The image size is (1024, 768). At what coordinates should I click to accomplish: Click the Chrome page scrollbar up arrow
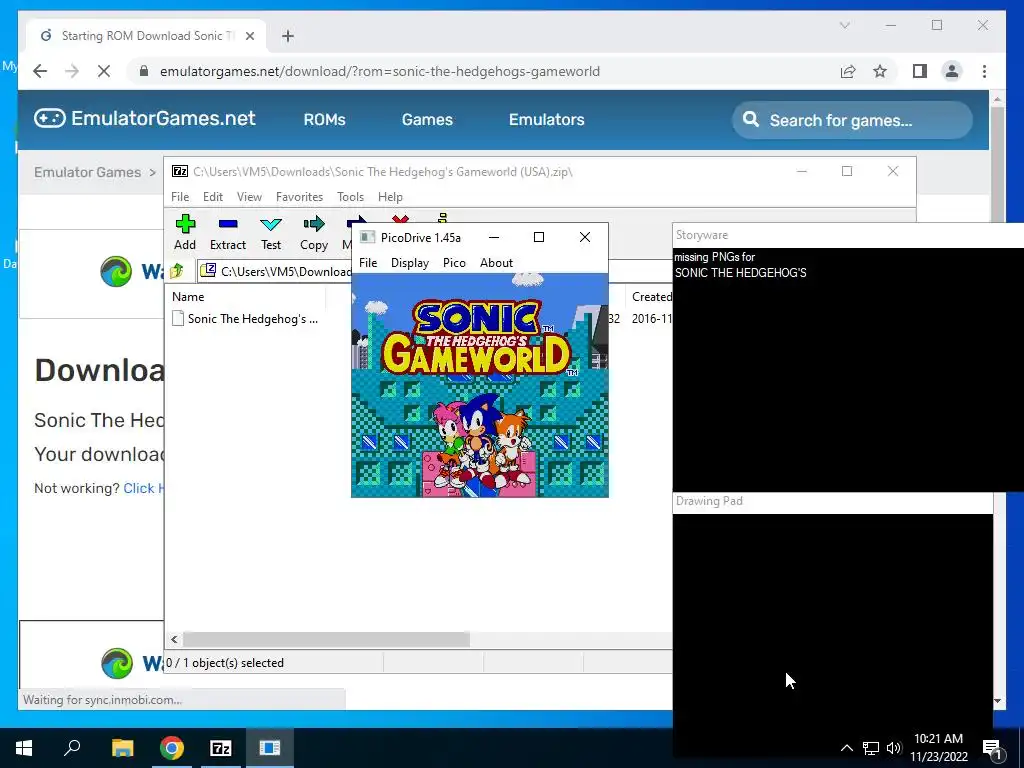tap(997, 99)
